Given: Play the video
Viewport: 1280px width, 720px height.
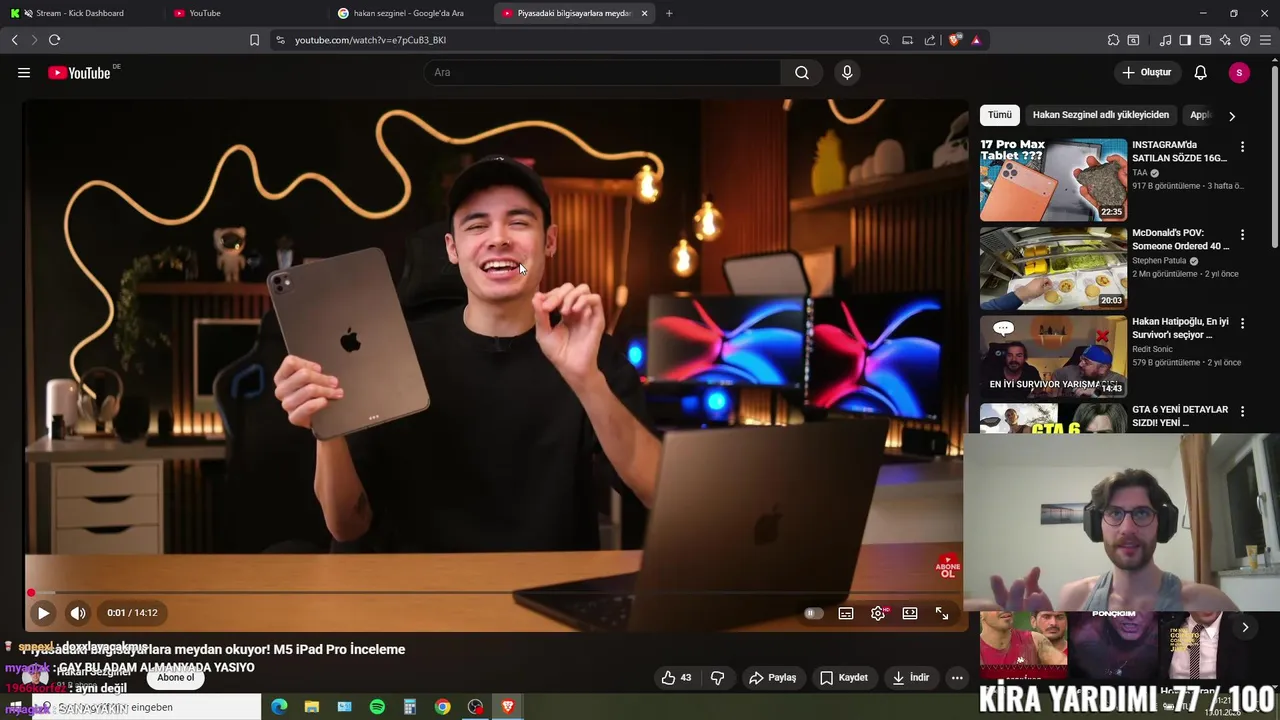Looking at the screenshot, I should pyautogui.click(x=43, y=613).
